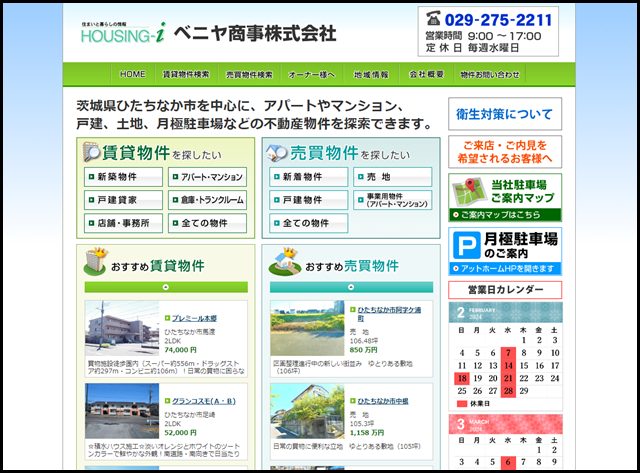Screen dimensions: 640x473
Task: Select 新築物件 under rental search
Action: tap(123, 177)
